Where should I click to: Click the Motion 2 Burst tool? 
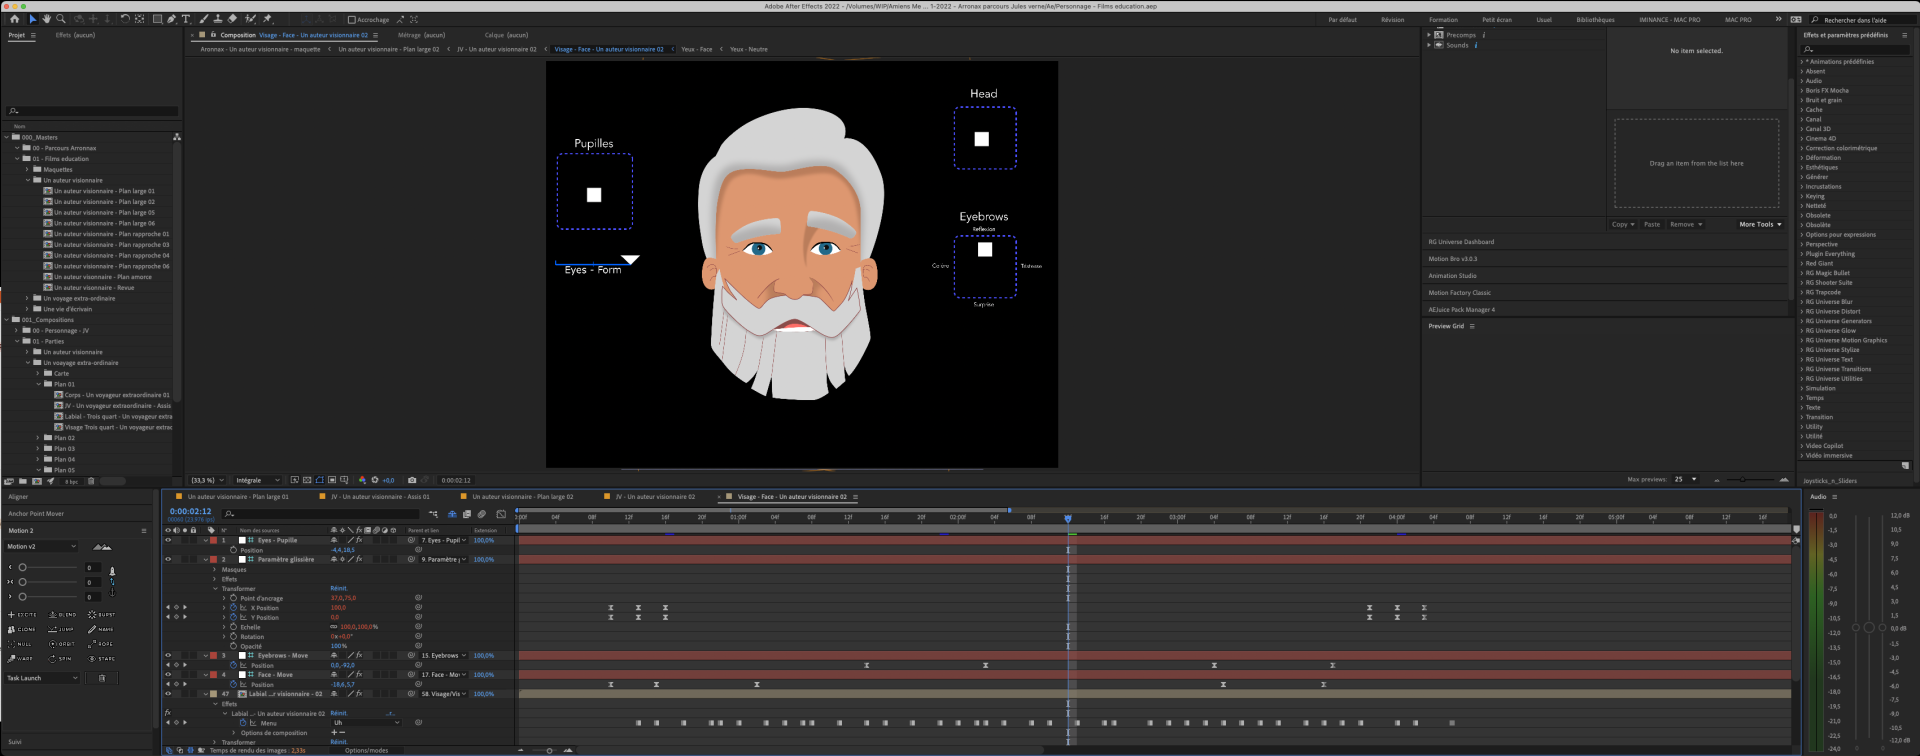(101, 615)
